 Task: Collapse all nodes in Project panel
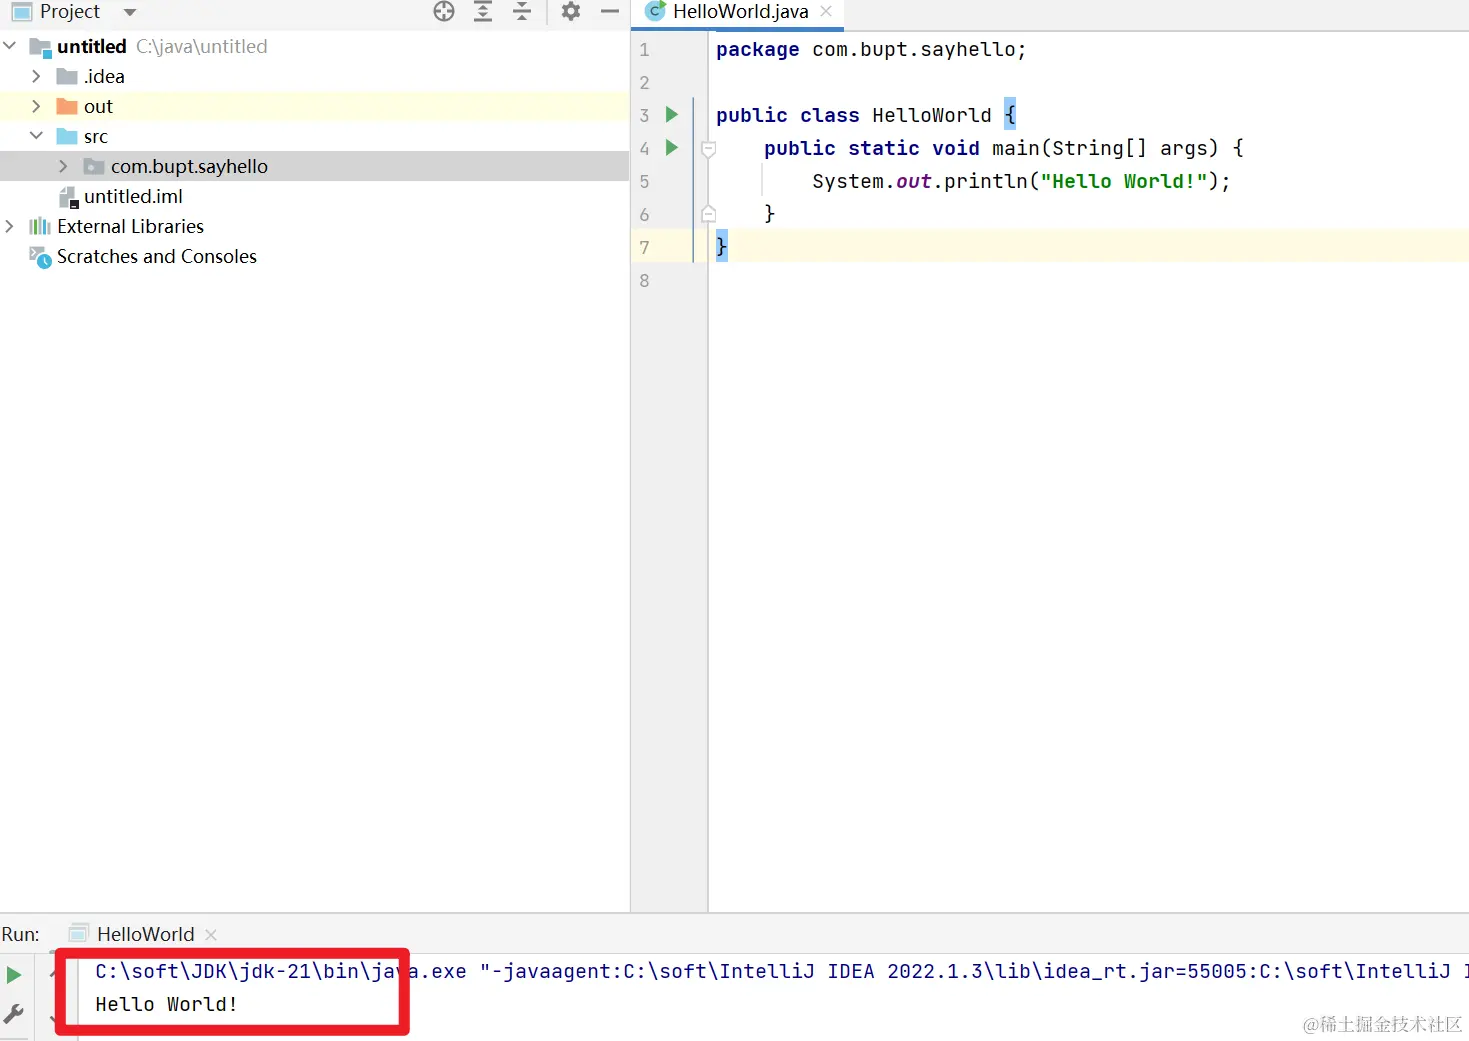pyautogui.click(x=522, y=12)
